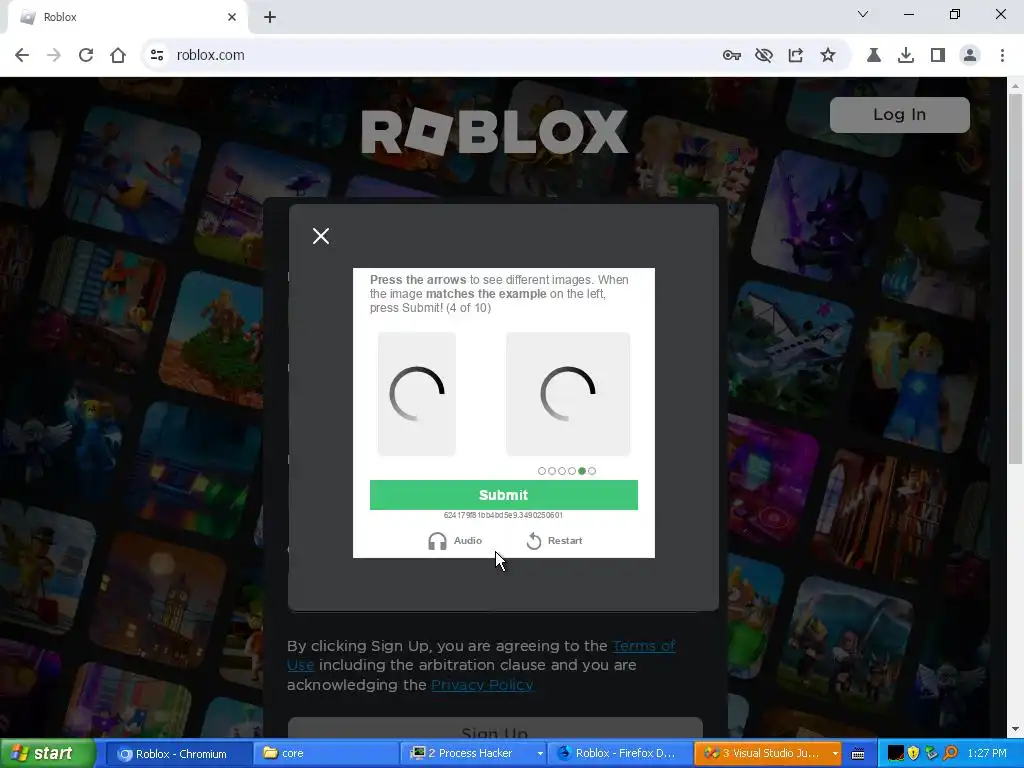This screenshot has width=1024, height=768.
Task: Switch to Roblox - Firefox taskbar item
Action: point(618,754)
